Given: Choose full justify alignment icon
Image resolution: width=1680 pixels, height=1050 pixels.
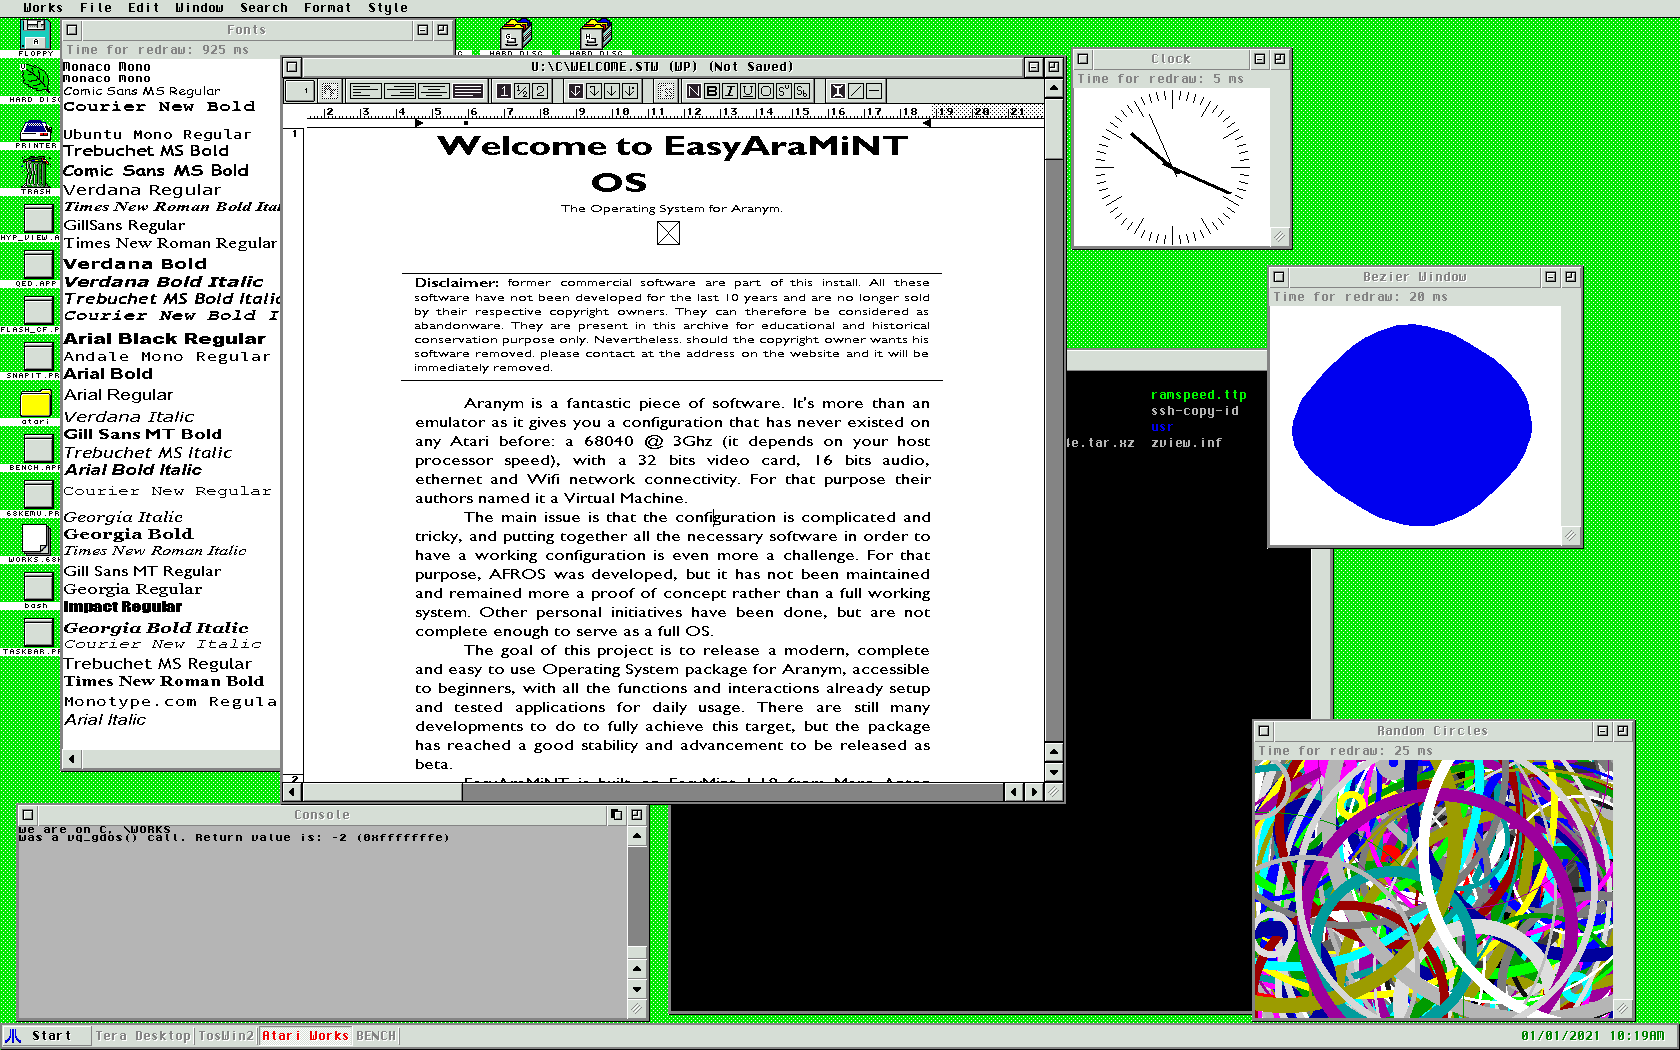Looking at the screenshot, I should click(x=467, y=91).
